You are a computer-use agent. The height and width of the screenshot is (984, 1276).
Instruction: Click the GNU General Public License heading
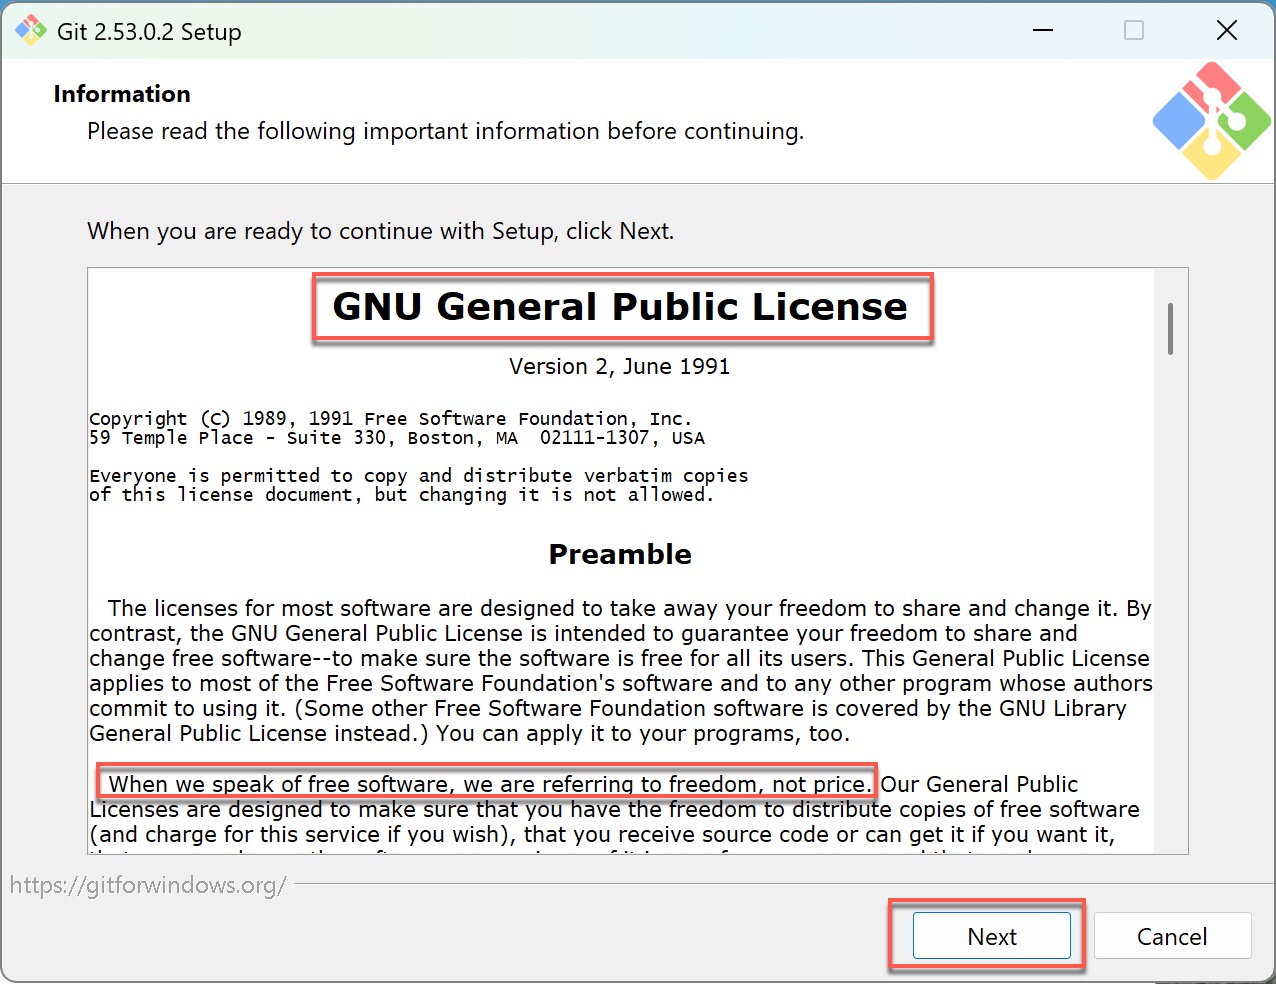tap(620, 307)
